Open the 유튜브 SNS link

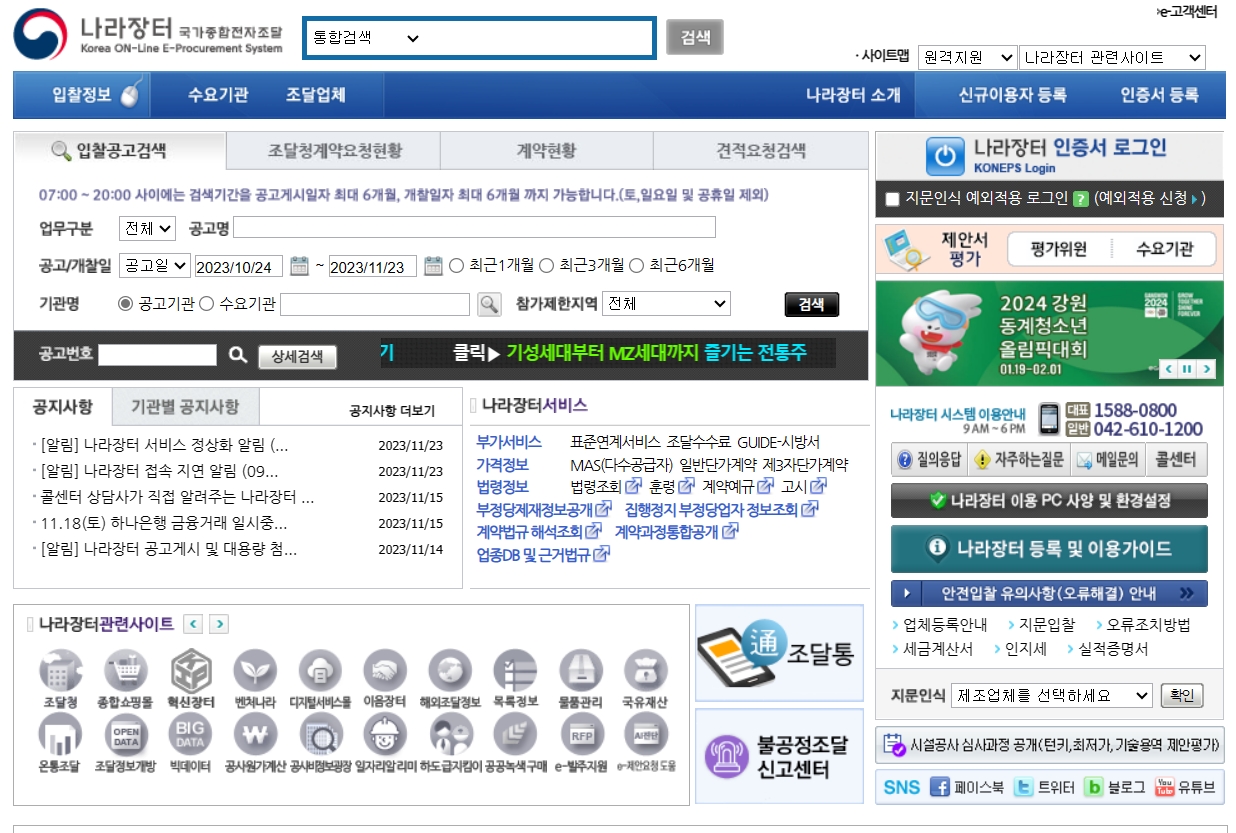point(1185,787)
